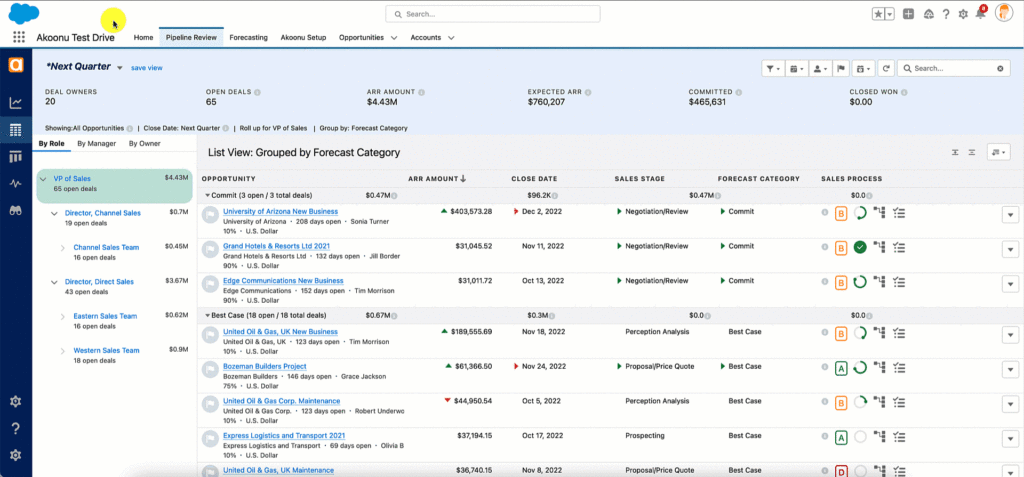Screen dimensions: 1024x477
Task: Click the notifications bell icon
Action: pos(980,14)
